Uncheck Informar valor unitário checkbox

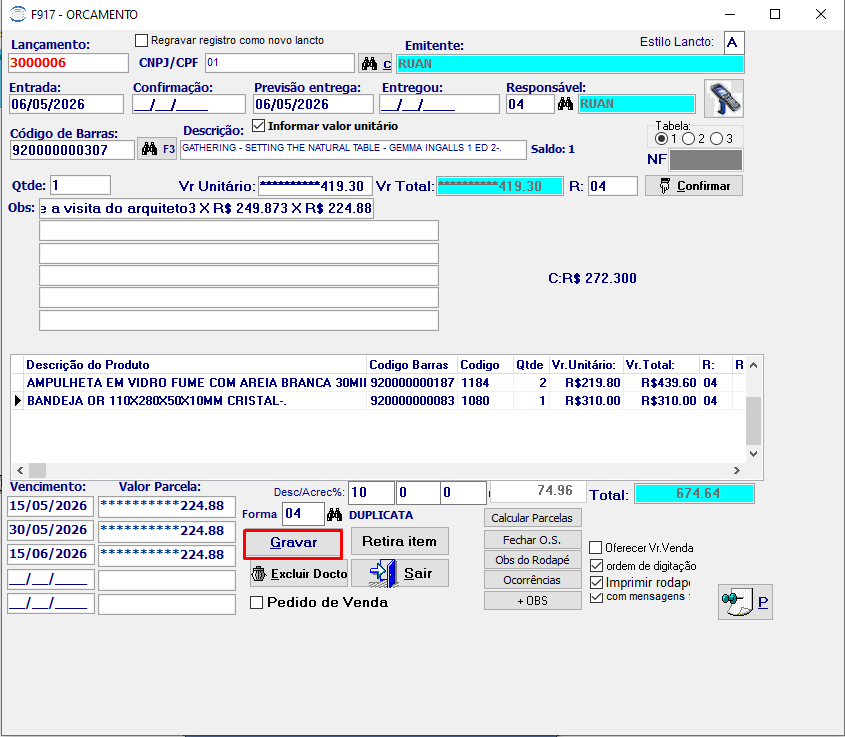pos(259,126)
